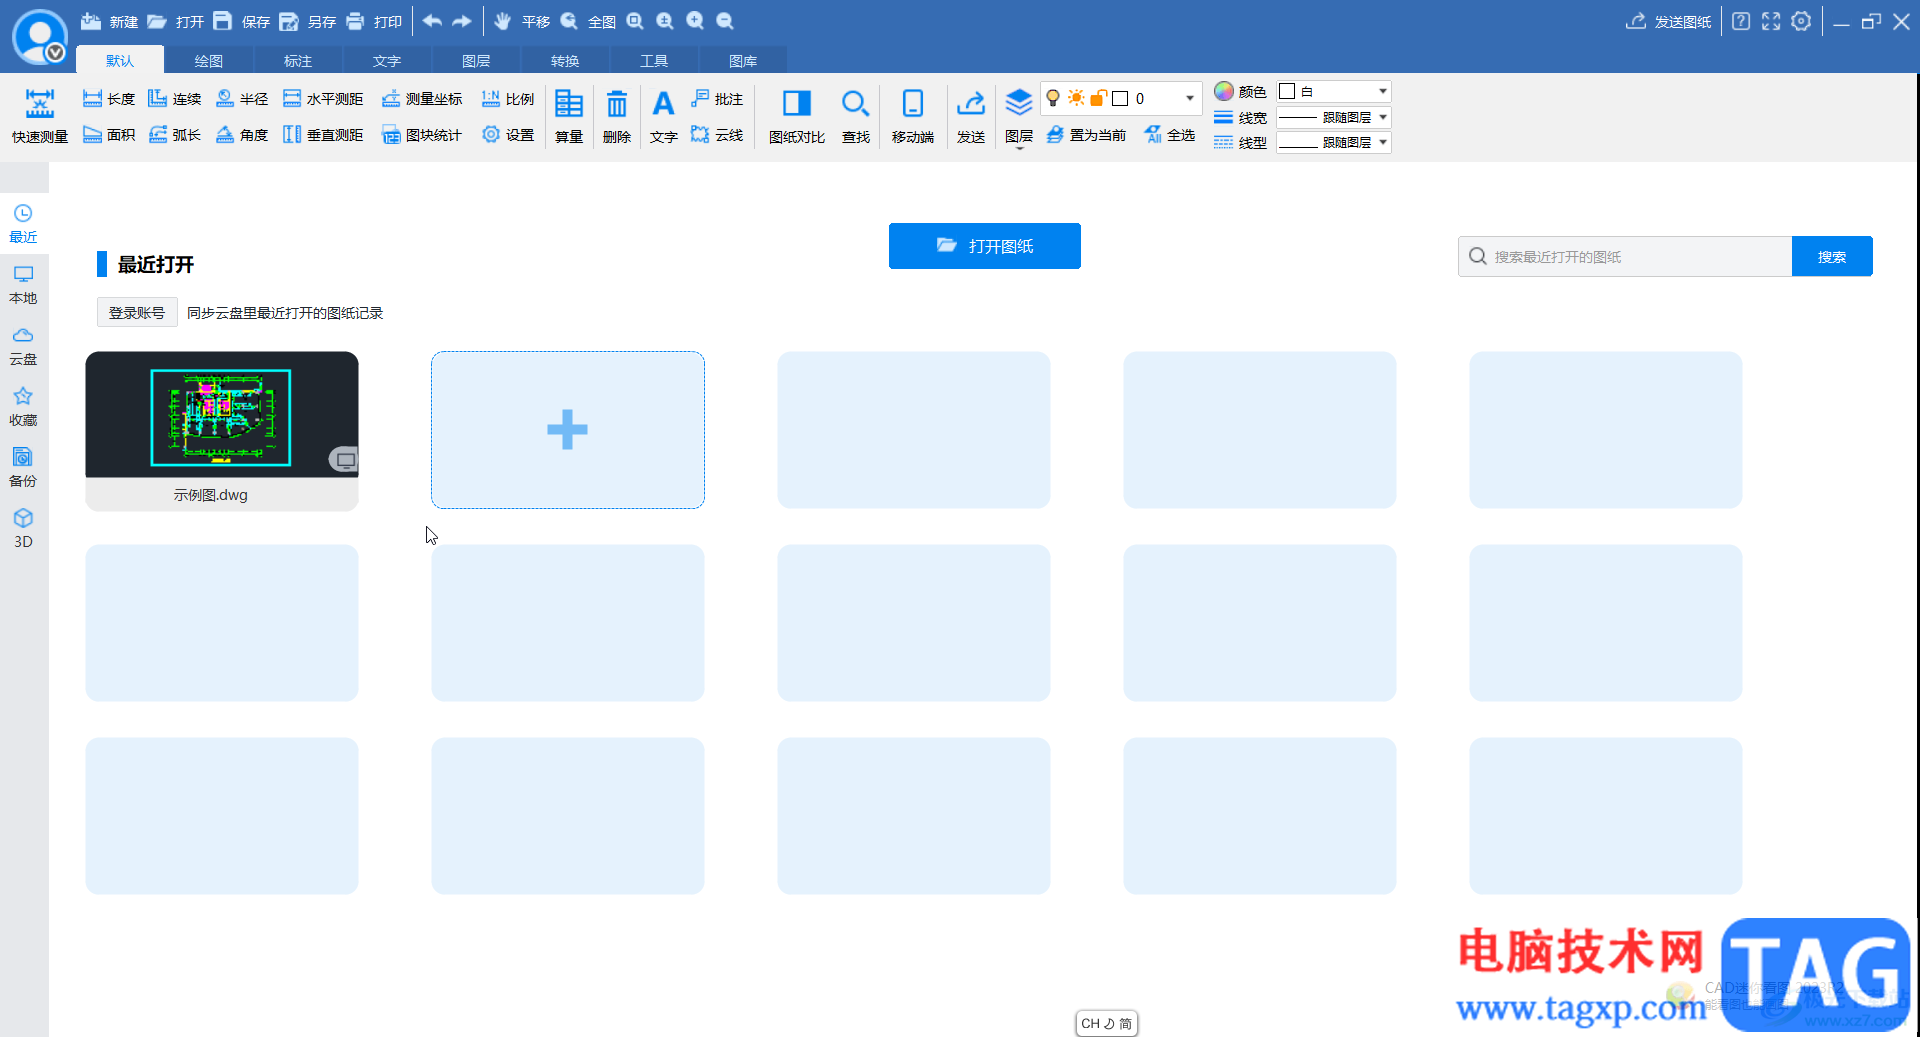Switch to the 文字 ribbon tab
The height and width of the screenshot is (1037, 1920).
click(387, 61)
